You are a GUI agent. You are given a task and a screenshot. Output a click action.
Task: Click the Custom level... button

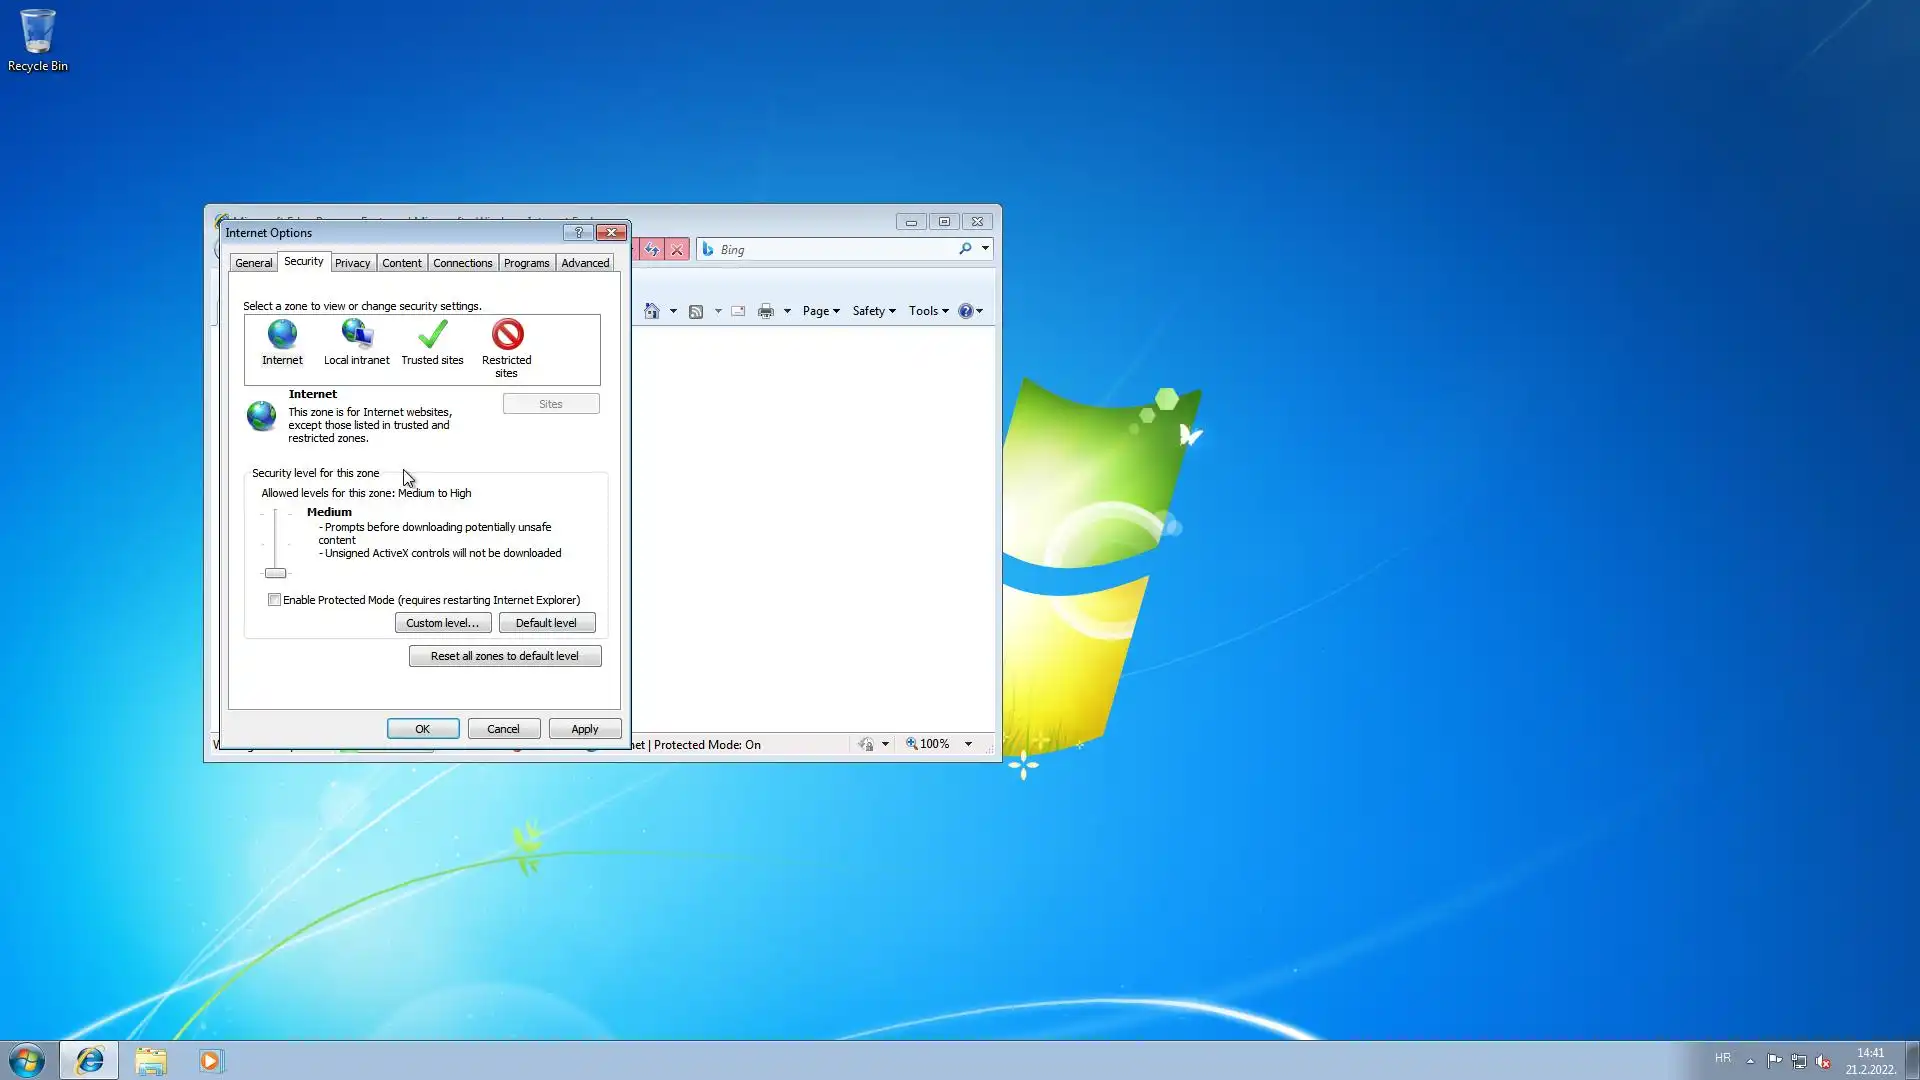coord(442,623)
